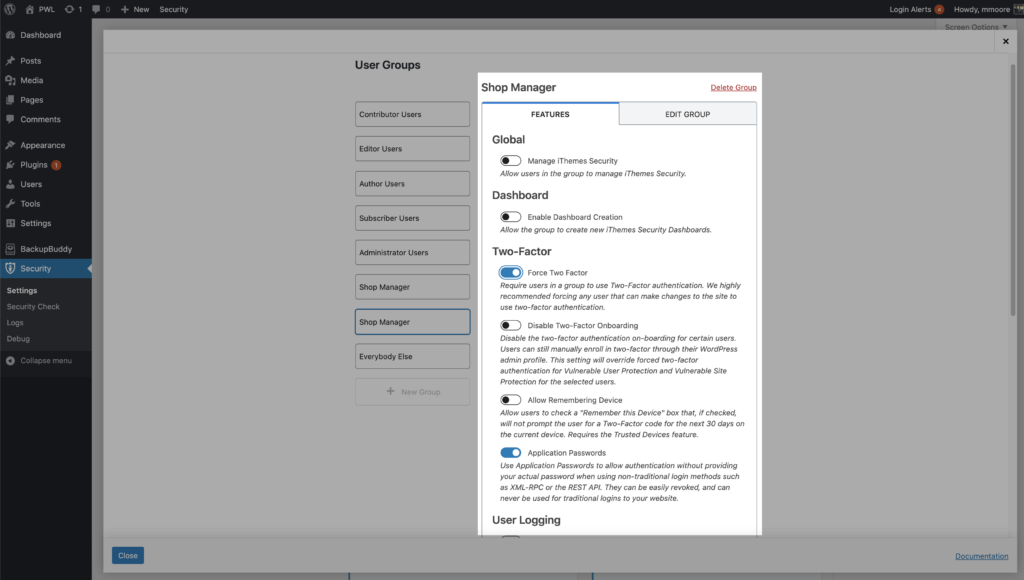Click the Dashboard gauge icon

[x=10, y=35]
